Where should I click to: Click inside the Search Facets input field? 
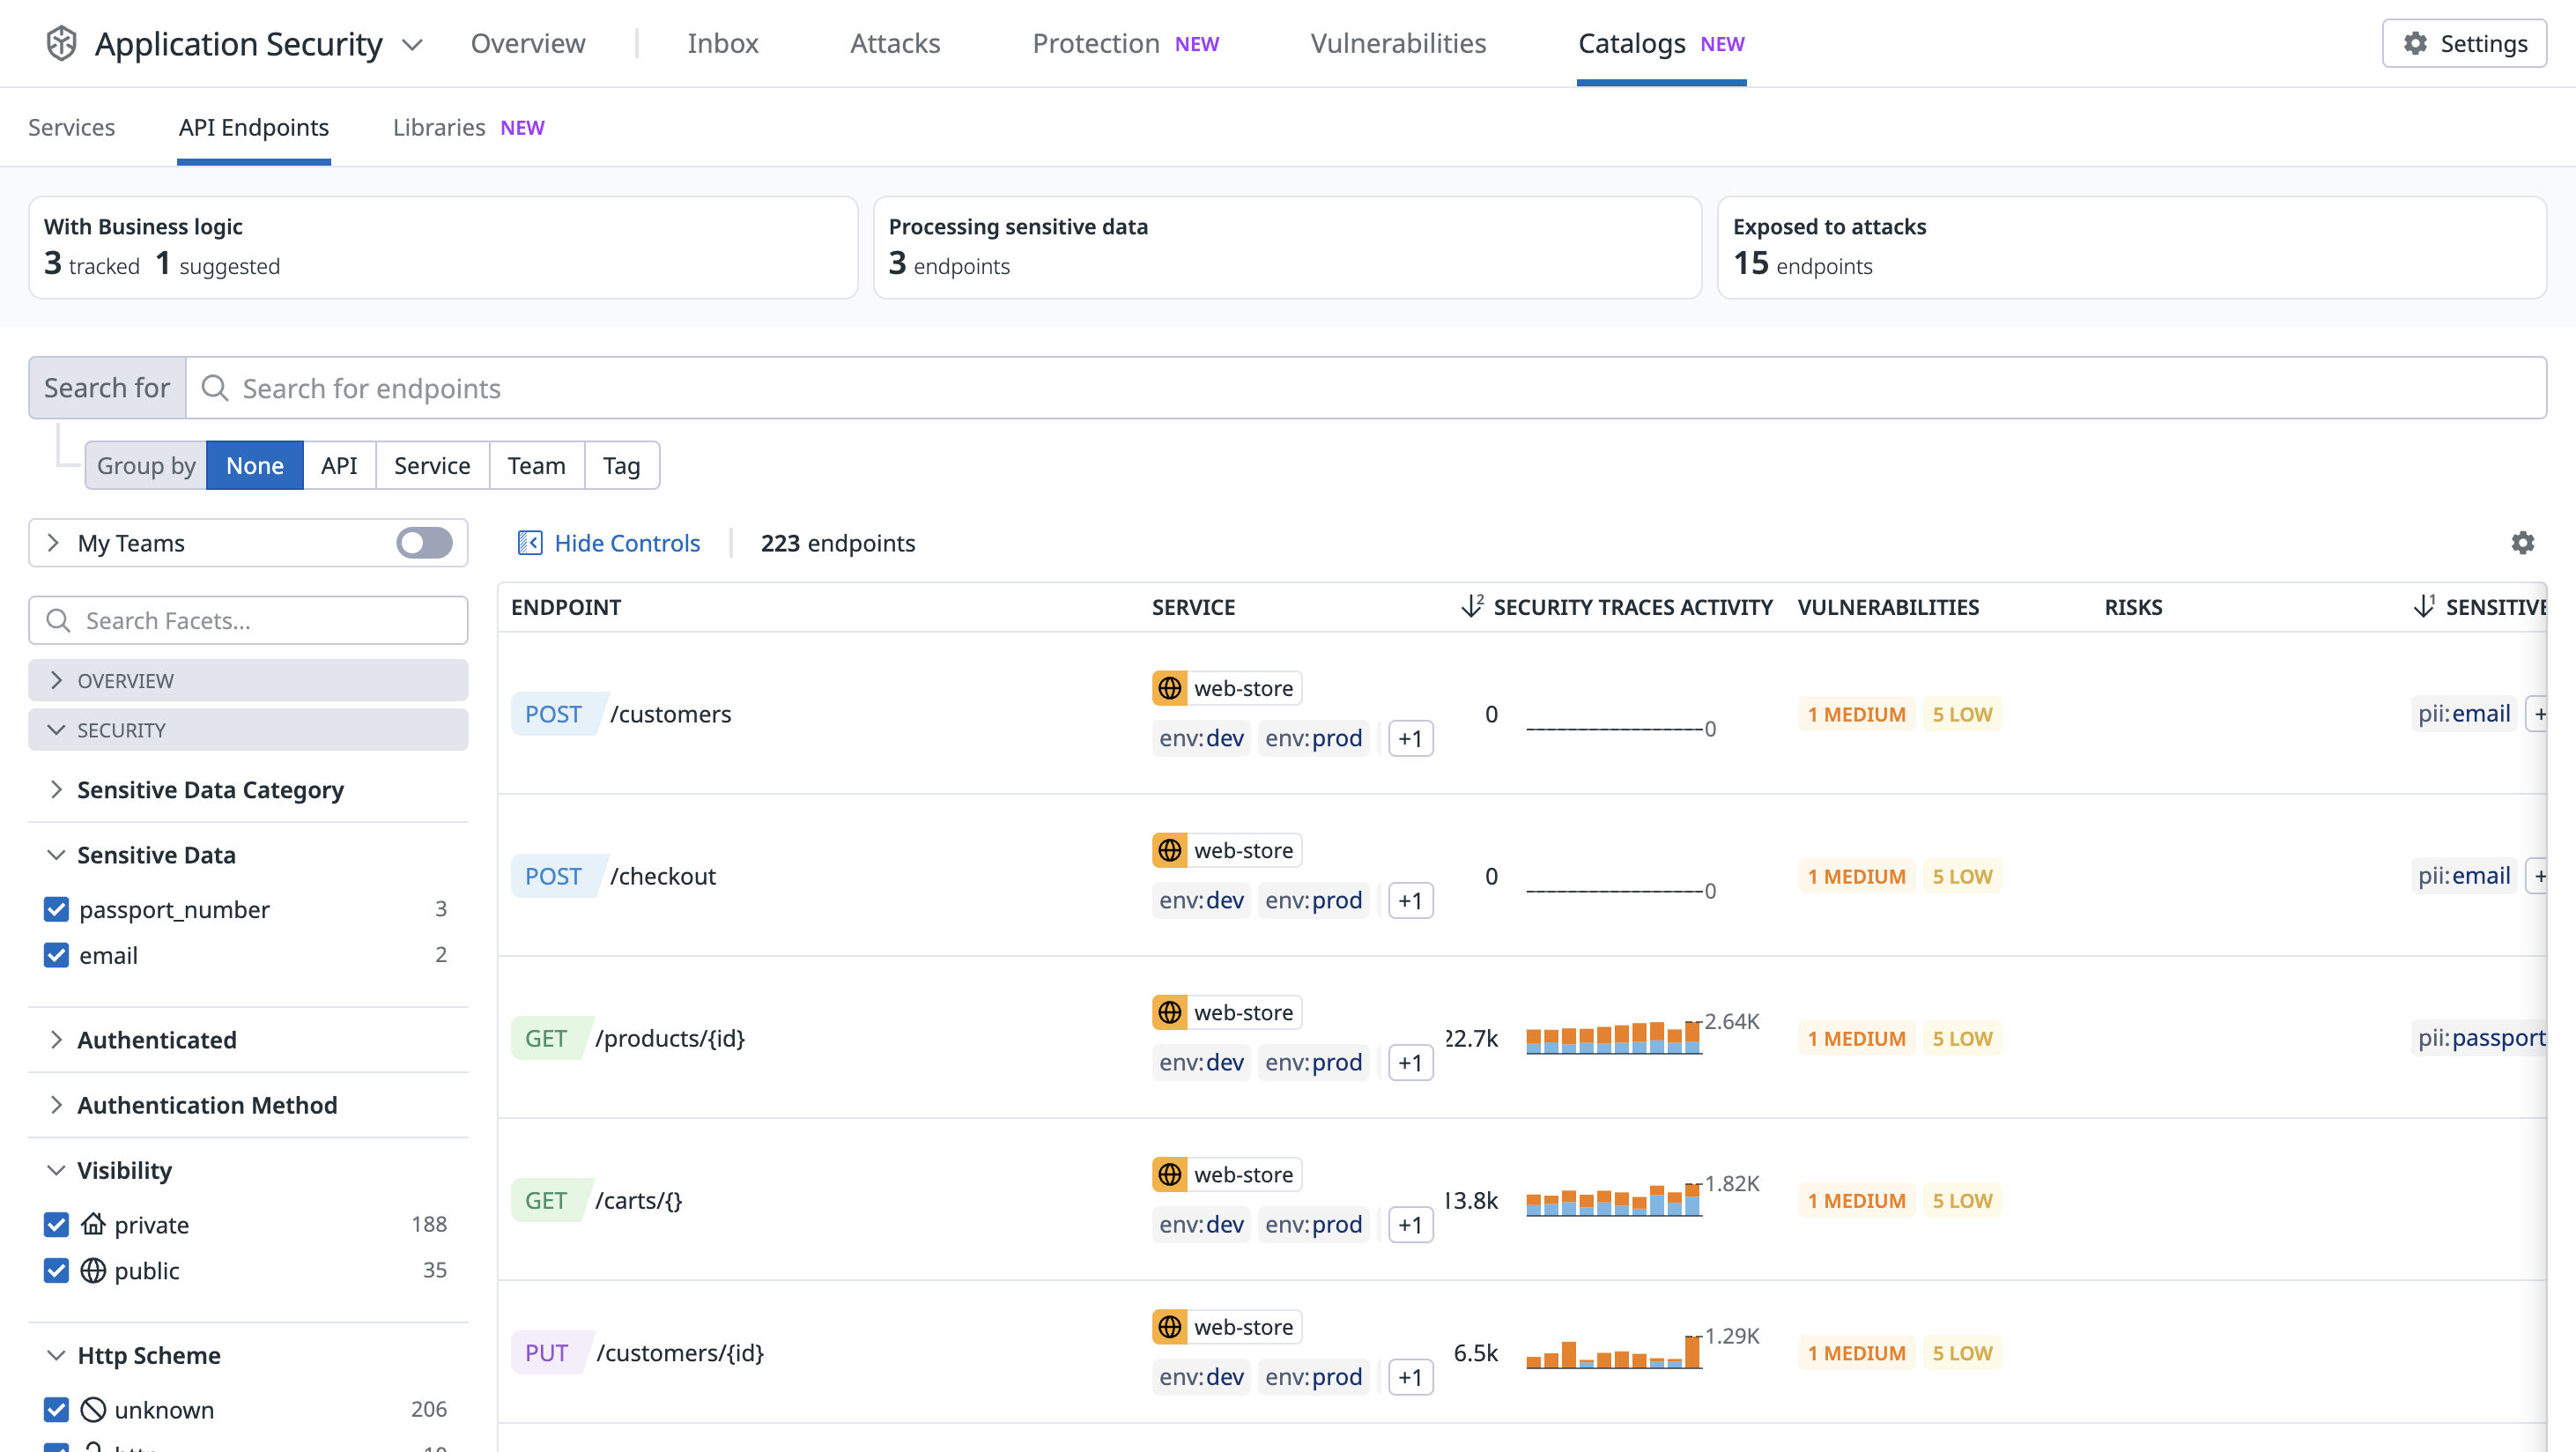pos(248,620)
